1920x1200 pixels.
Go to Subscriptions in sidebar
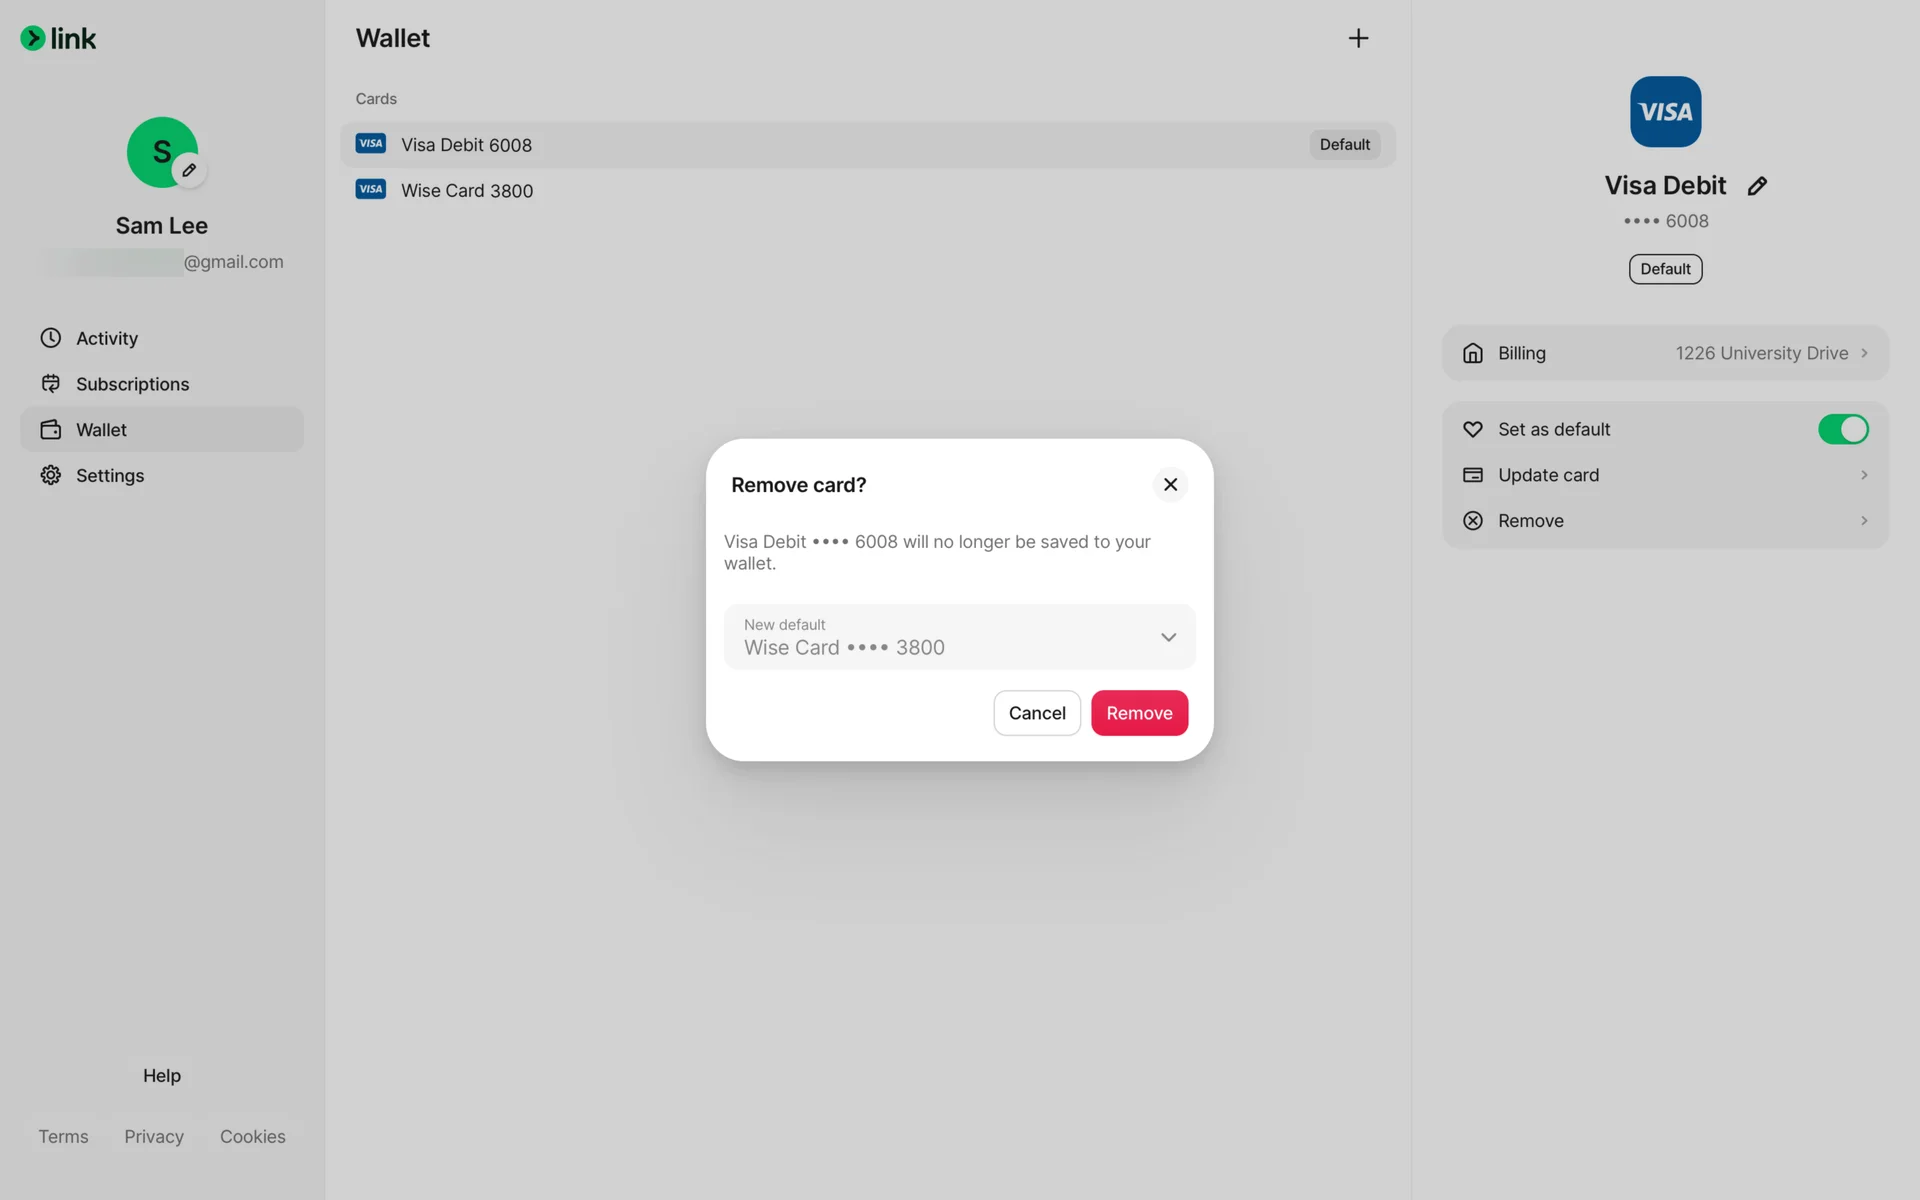pos(132,384)
